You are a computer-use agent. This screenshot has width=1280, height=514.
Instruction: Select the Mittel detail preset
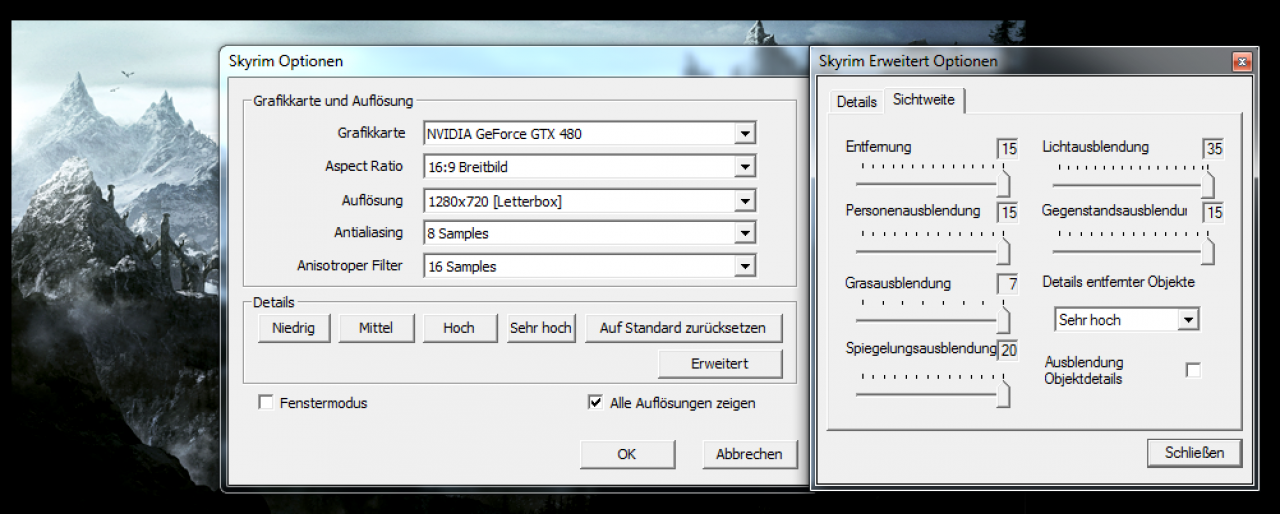(375, 328)
